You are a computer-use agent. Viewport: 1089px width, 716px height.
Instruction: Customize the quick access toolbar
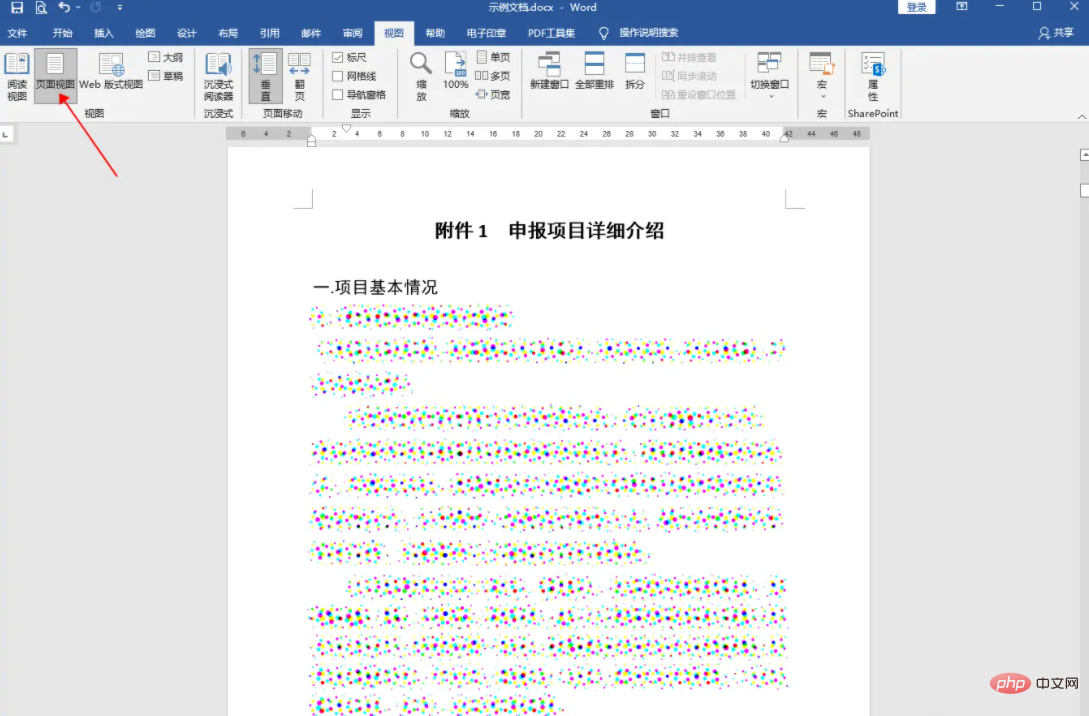point(119,8)
